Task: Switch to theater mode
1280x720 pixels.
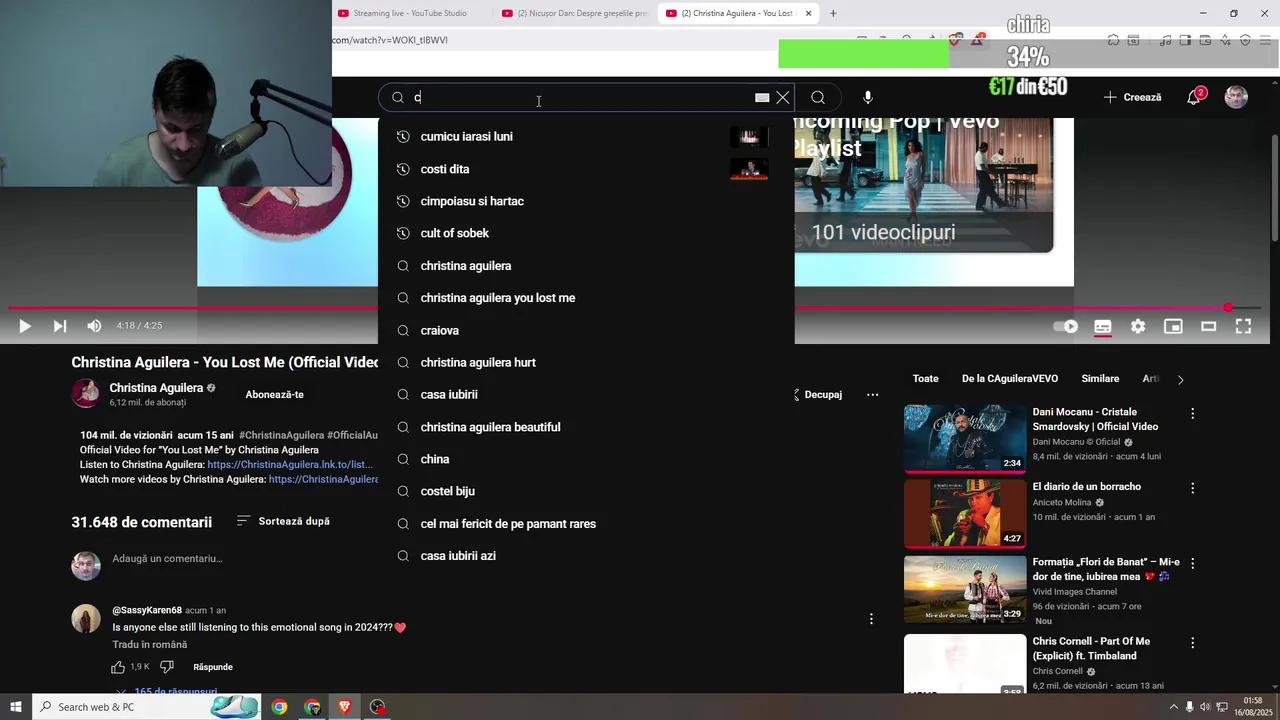Action: click(x=1208, y=326)
